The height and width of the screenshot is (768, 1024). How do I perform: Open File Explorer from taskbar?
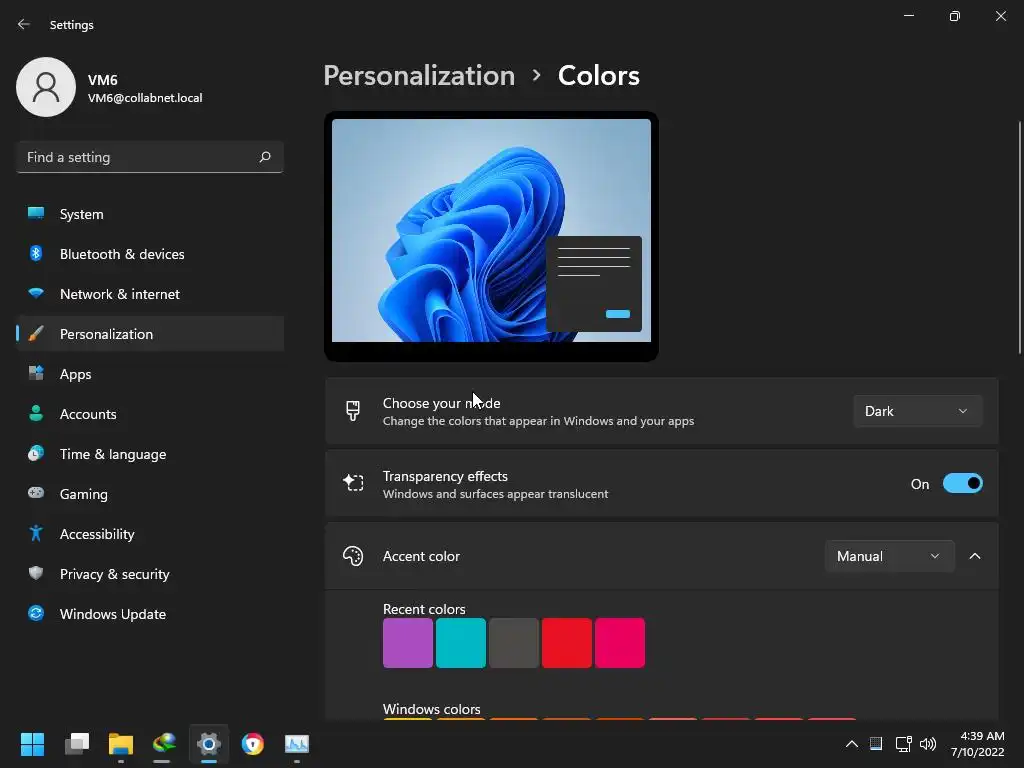(121, 744)
